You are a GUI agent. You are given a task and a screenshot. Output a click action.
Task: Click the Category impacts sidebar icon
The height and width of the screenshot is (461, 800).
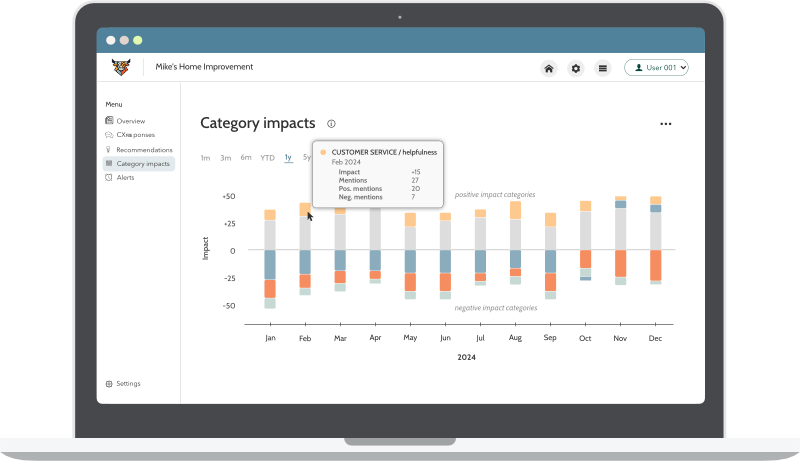(x=109, y=163)
